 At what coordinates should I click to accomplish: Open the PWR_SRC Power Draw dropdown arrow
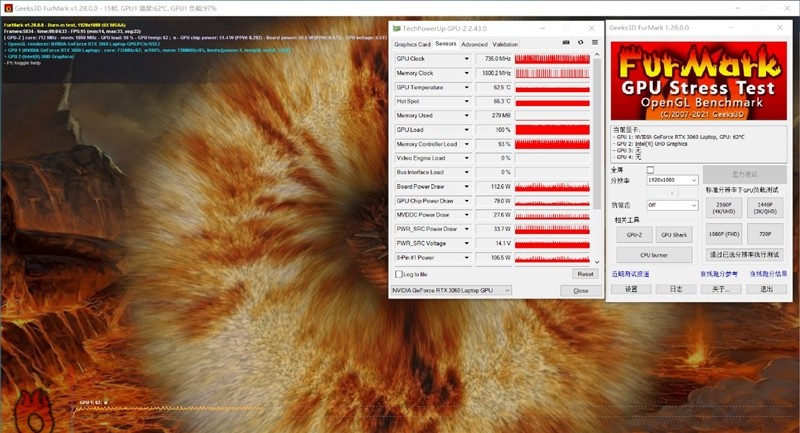466,229
